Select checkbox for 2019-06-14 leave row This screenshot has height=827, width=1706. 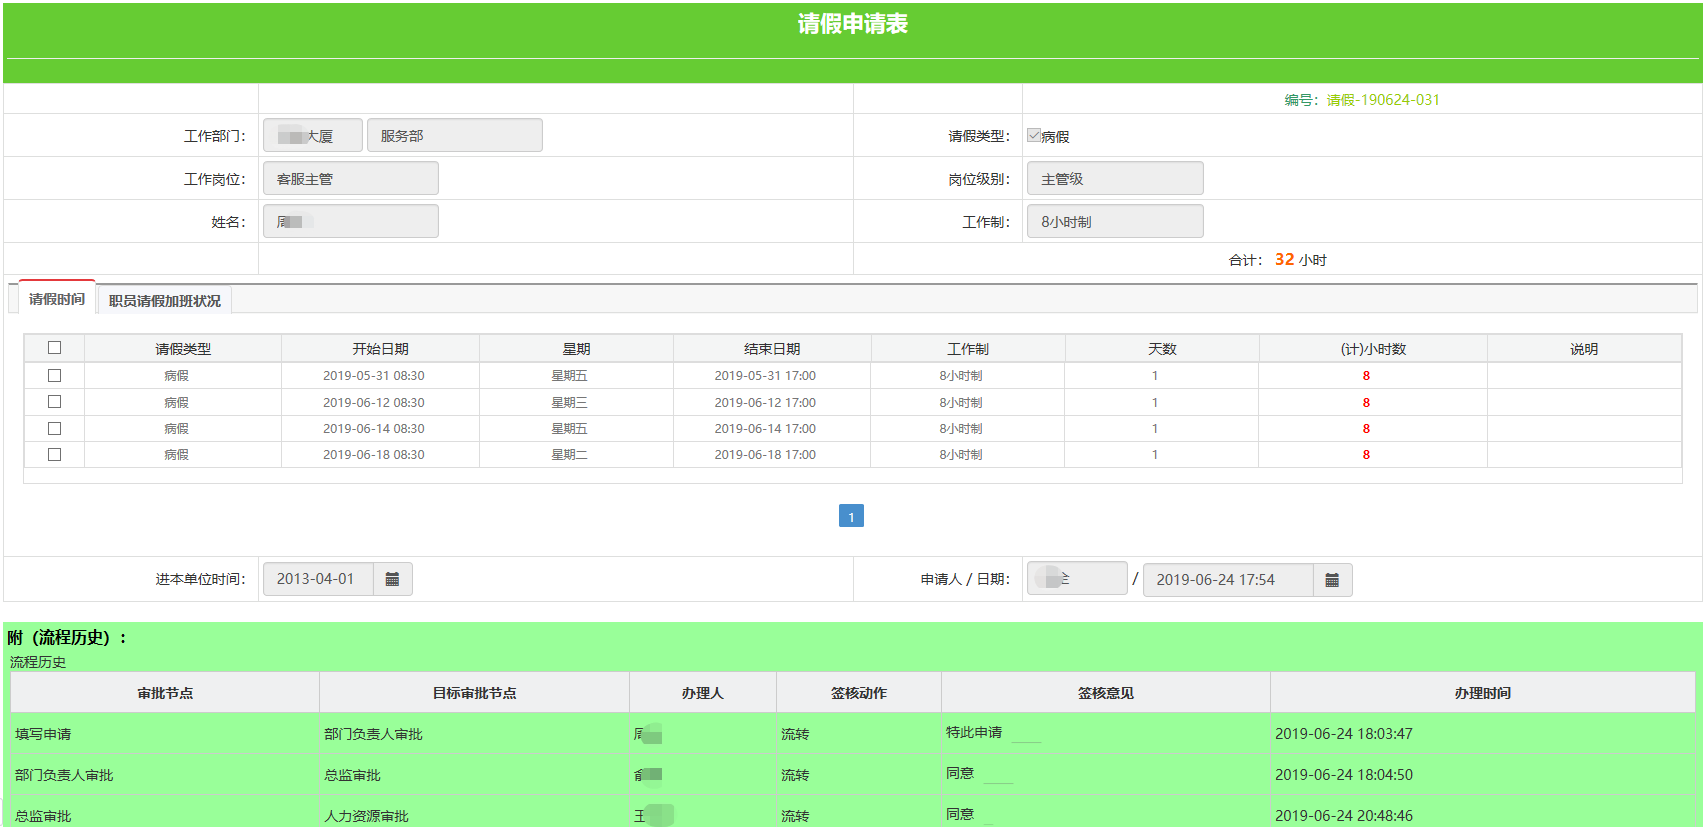click(x=54, y=428)
